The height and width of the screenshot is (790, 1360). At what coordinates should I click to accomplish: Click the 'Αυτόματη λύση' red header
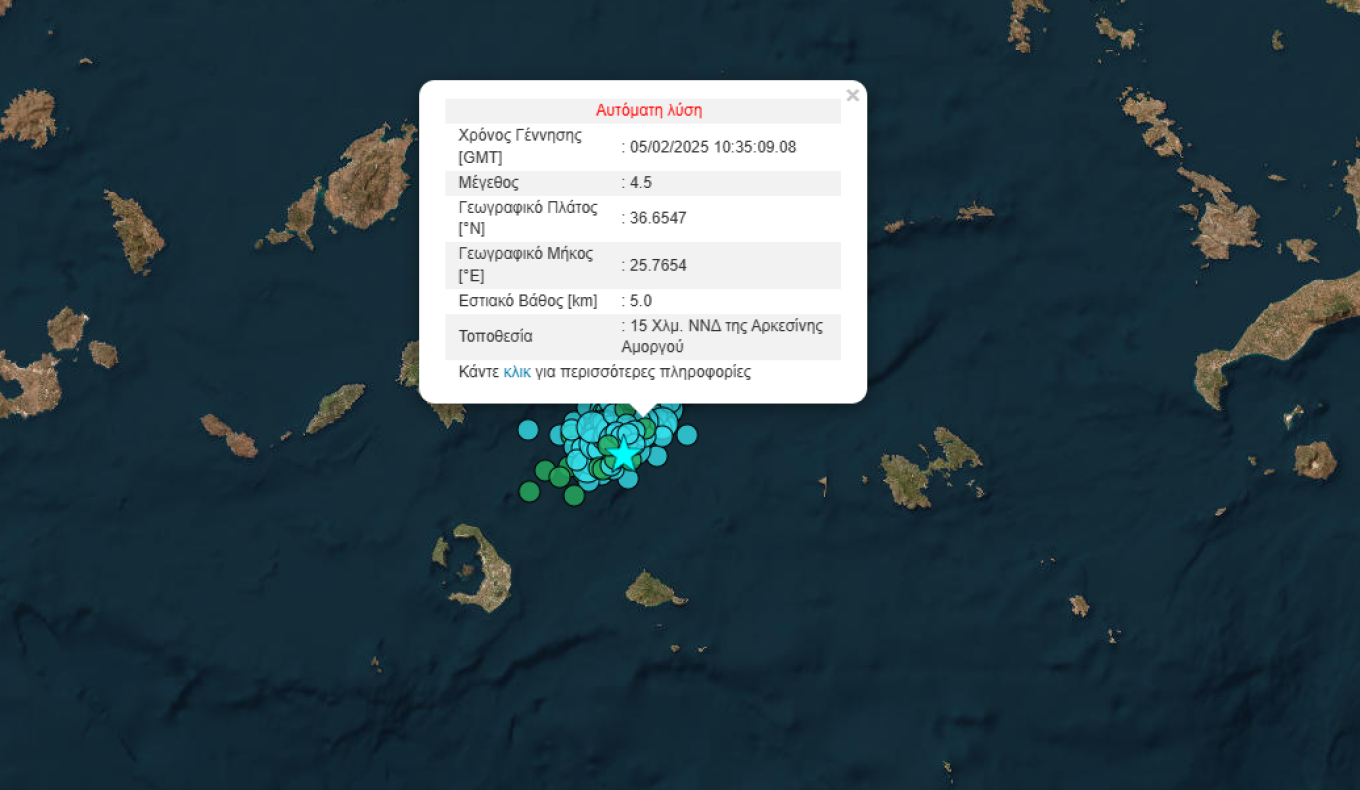(x=649, y=110)
